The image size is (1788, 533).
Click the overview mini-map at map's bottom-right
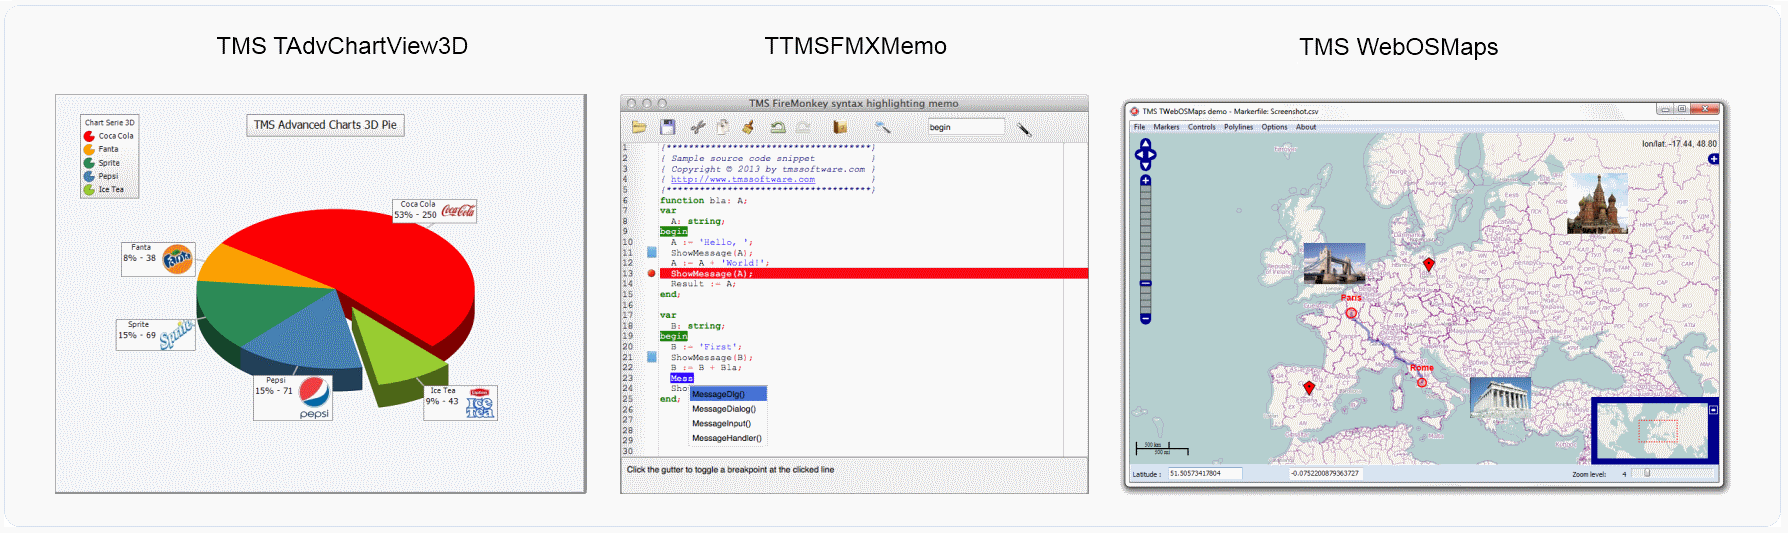click(1652, 430)
